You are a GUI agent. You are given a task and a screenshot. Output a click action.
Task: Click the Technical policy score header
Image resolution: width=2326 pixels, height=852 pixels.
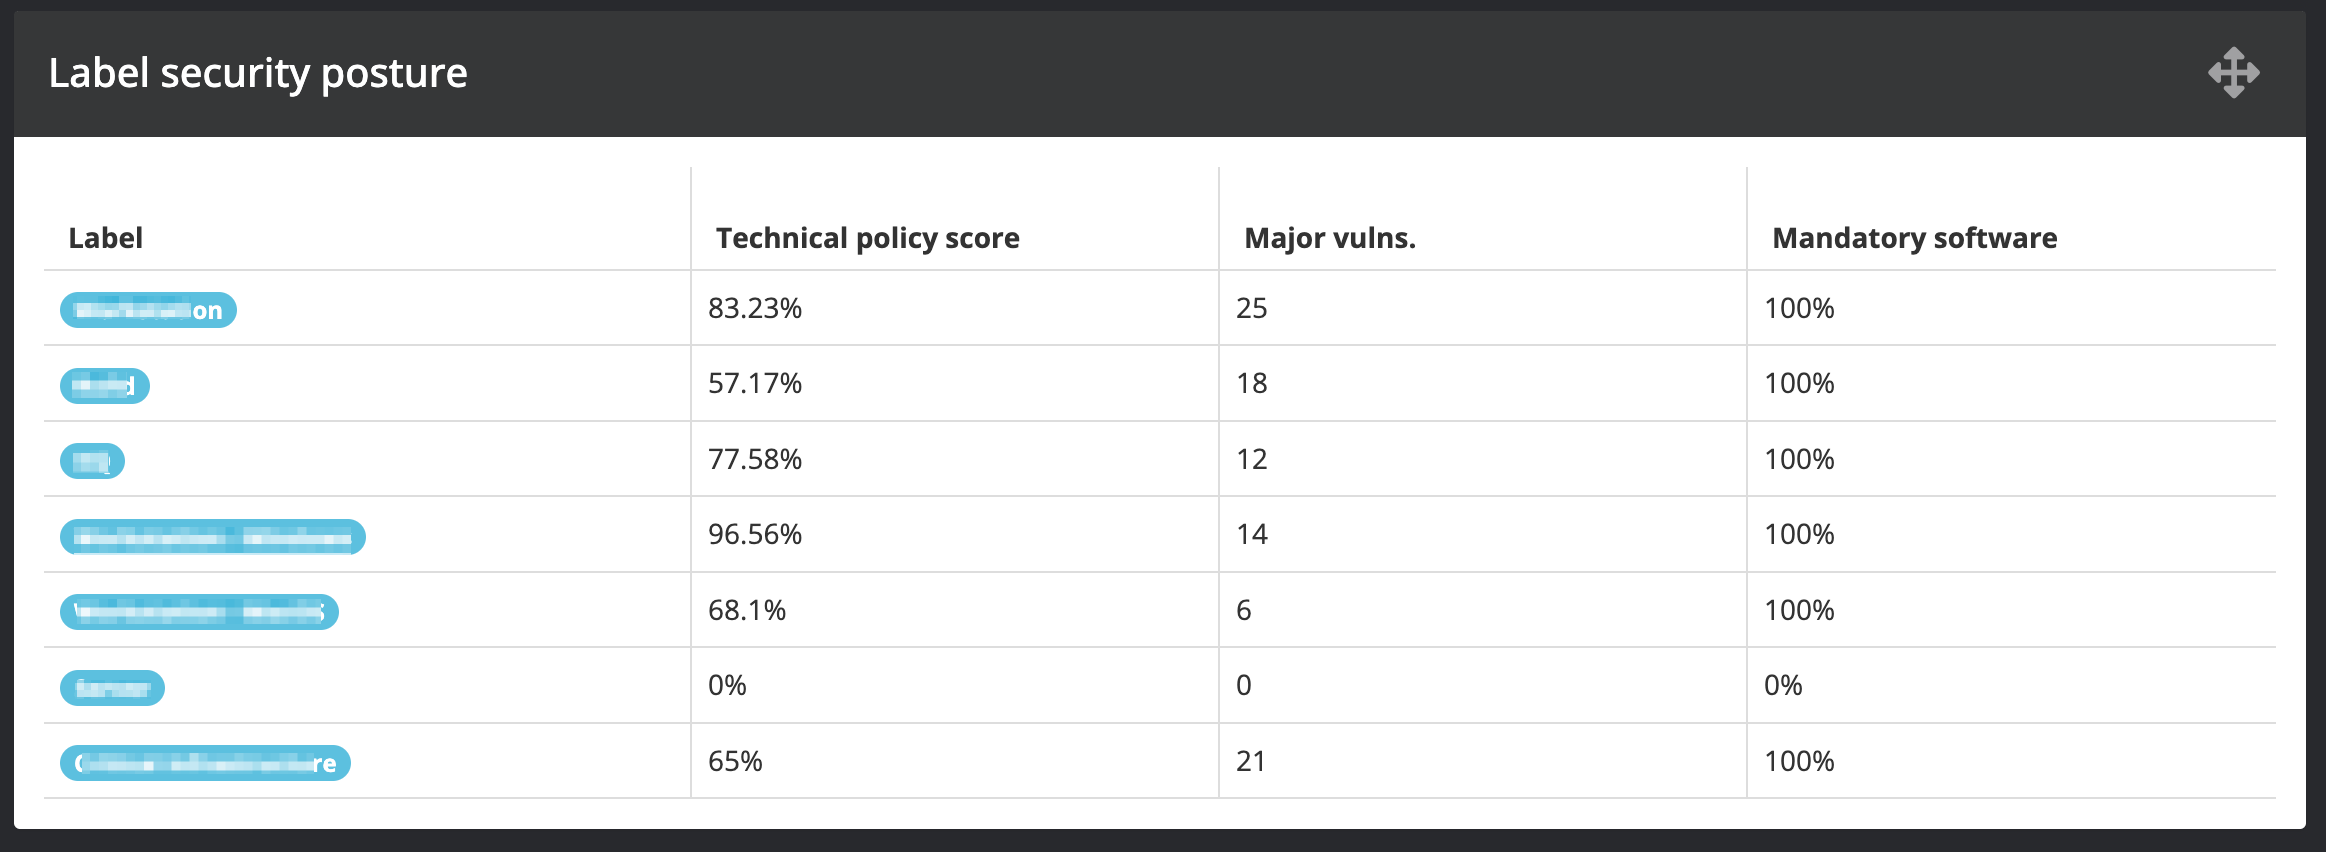tap(867, 238)
